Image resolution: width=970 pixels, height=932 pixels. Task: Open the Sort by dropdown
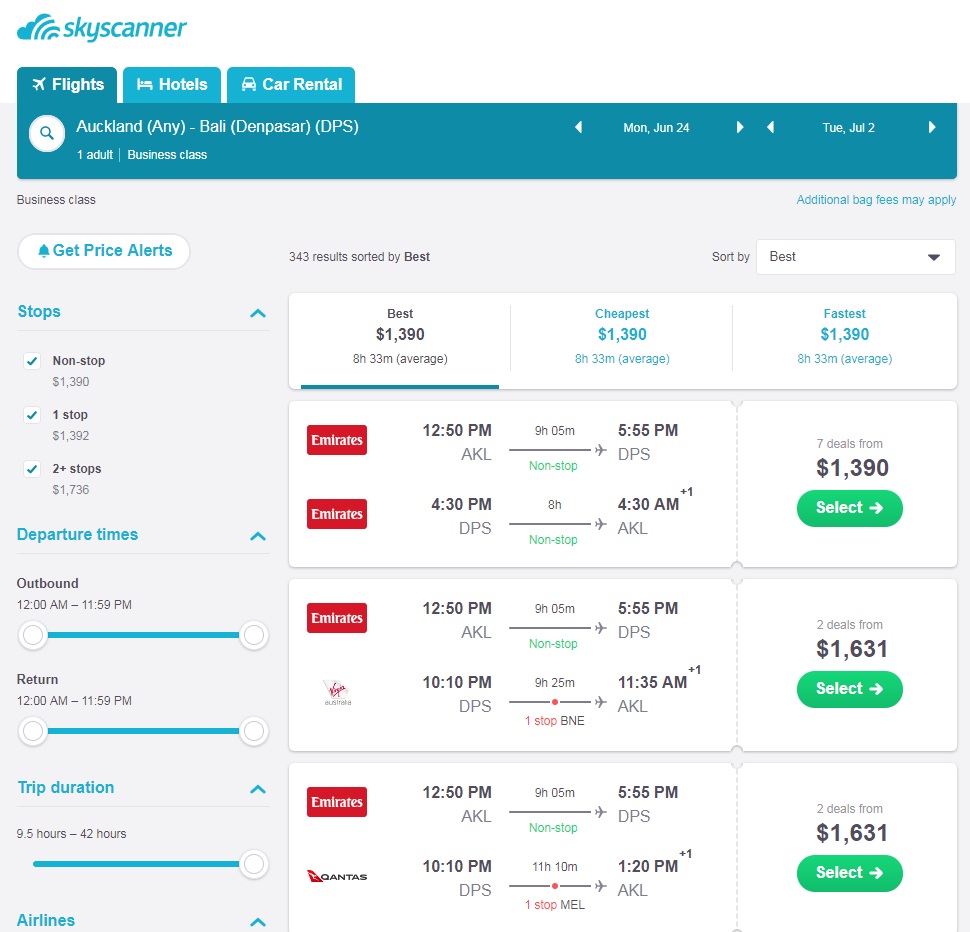(856, 257)
